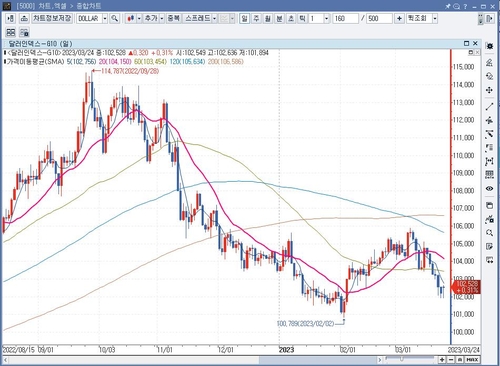Viewport: 500px width, 366px height.
Task: Click the total count field showing 500
Action: click(379, 18)
